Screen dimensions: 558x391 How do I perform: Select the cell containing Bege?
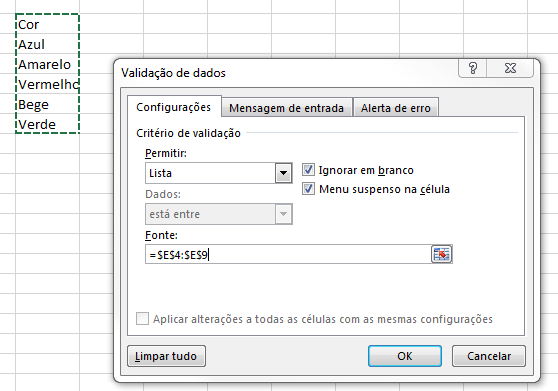point(47,104)
